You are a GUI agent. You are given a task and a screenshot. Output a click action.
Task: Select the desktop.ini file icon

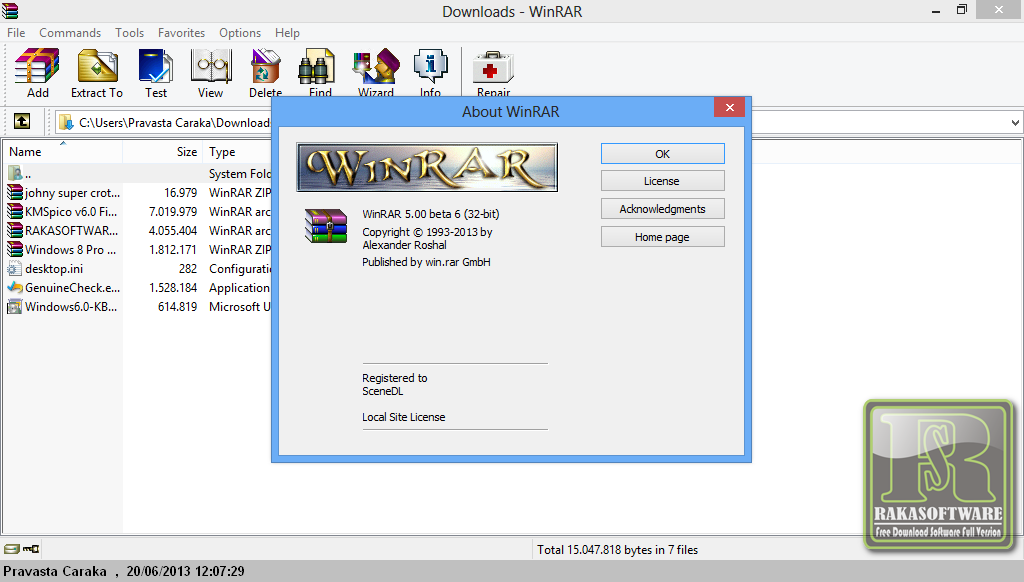pyautogui.click(x=15, y=268)
